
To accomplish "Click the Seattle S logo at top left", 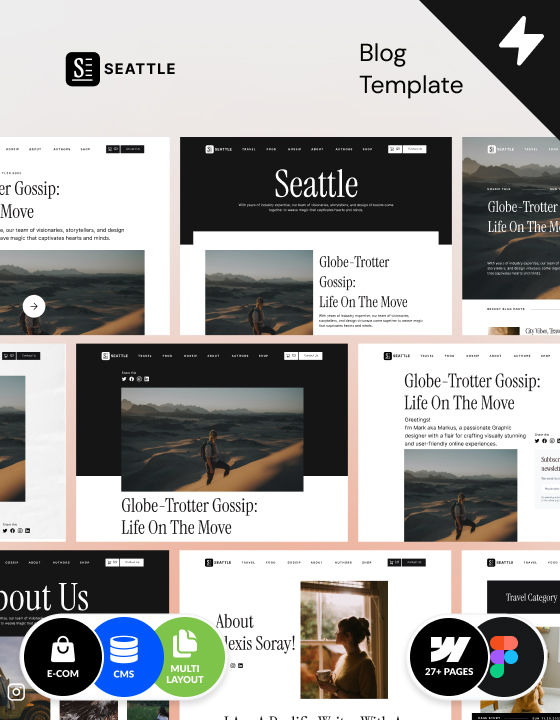I will click(83, 69).
